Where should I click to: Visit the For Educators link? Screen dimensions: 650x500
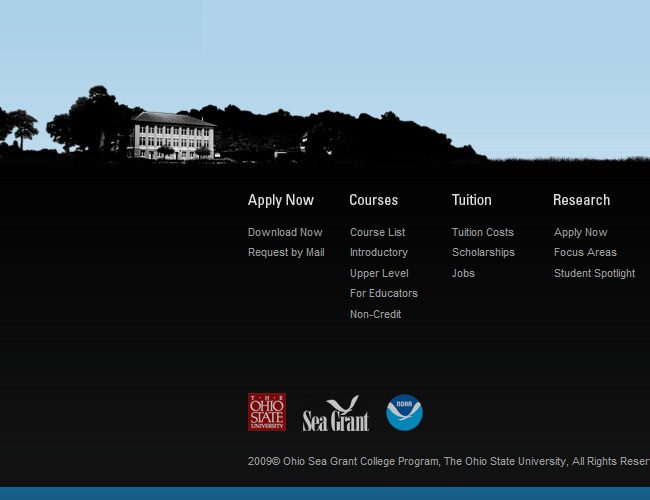point(383,293)
